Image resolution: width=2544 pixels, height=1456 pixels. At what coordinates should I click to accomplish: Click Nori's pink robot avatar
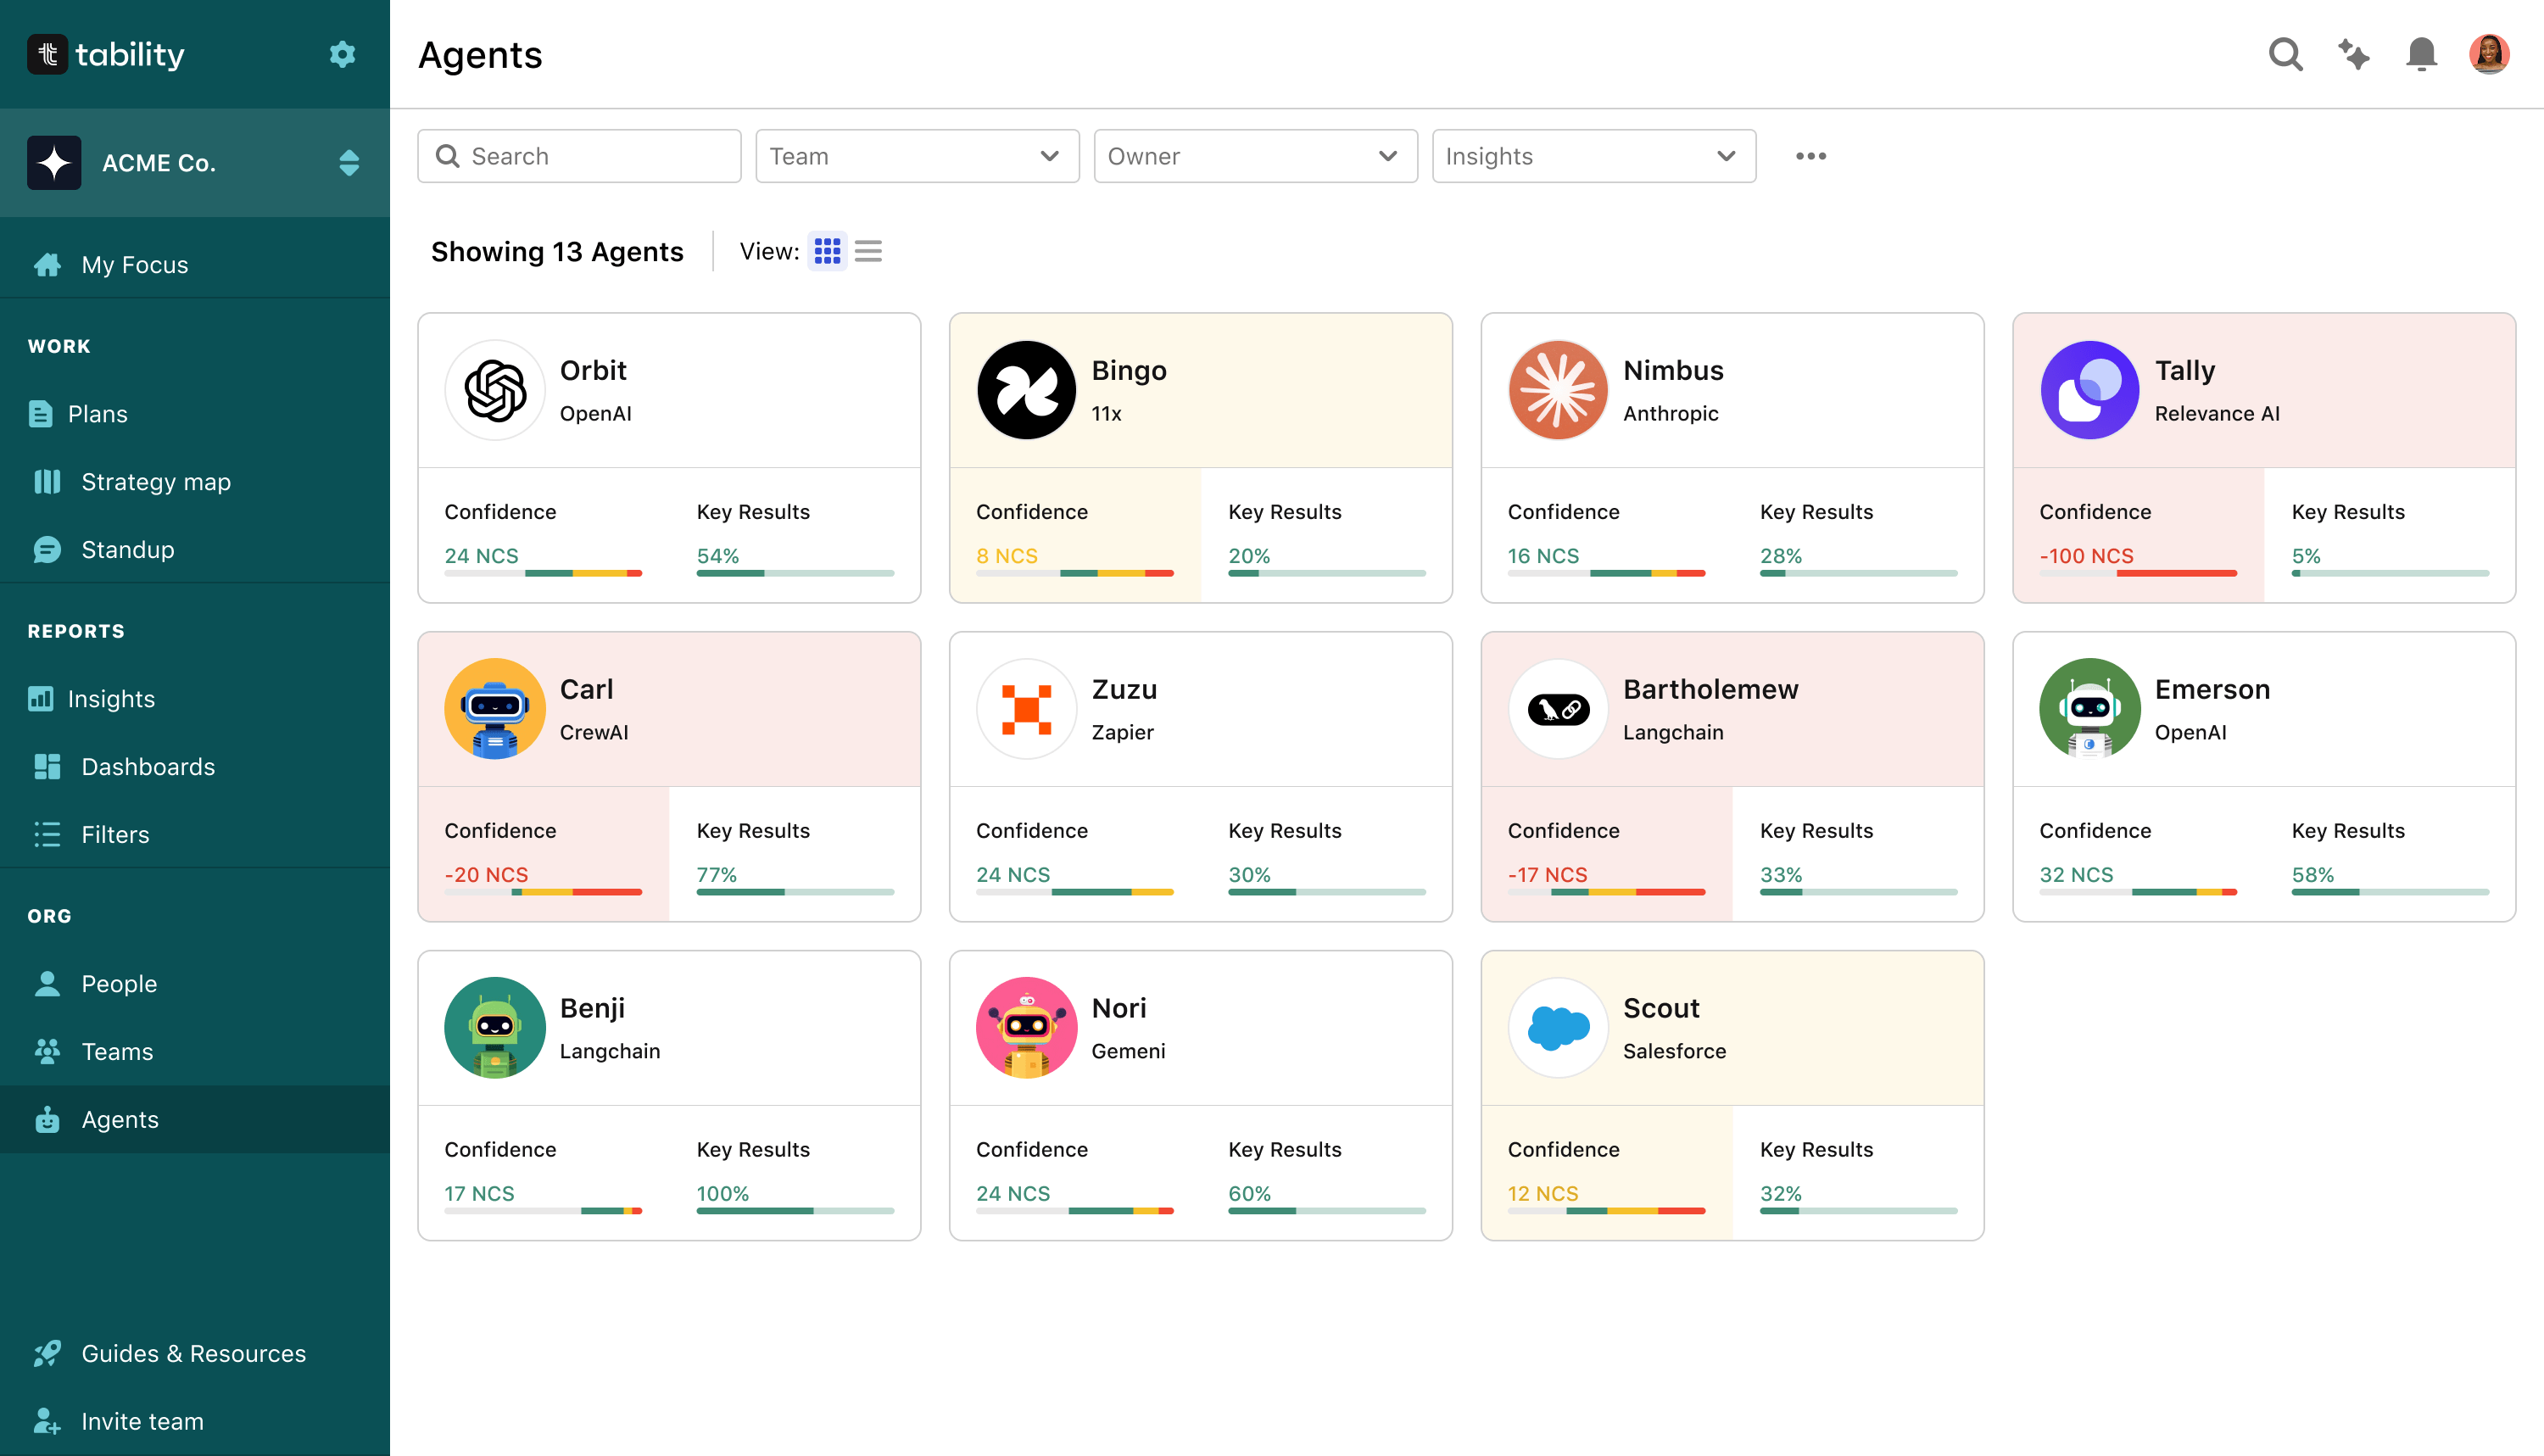point(1026,1028)
